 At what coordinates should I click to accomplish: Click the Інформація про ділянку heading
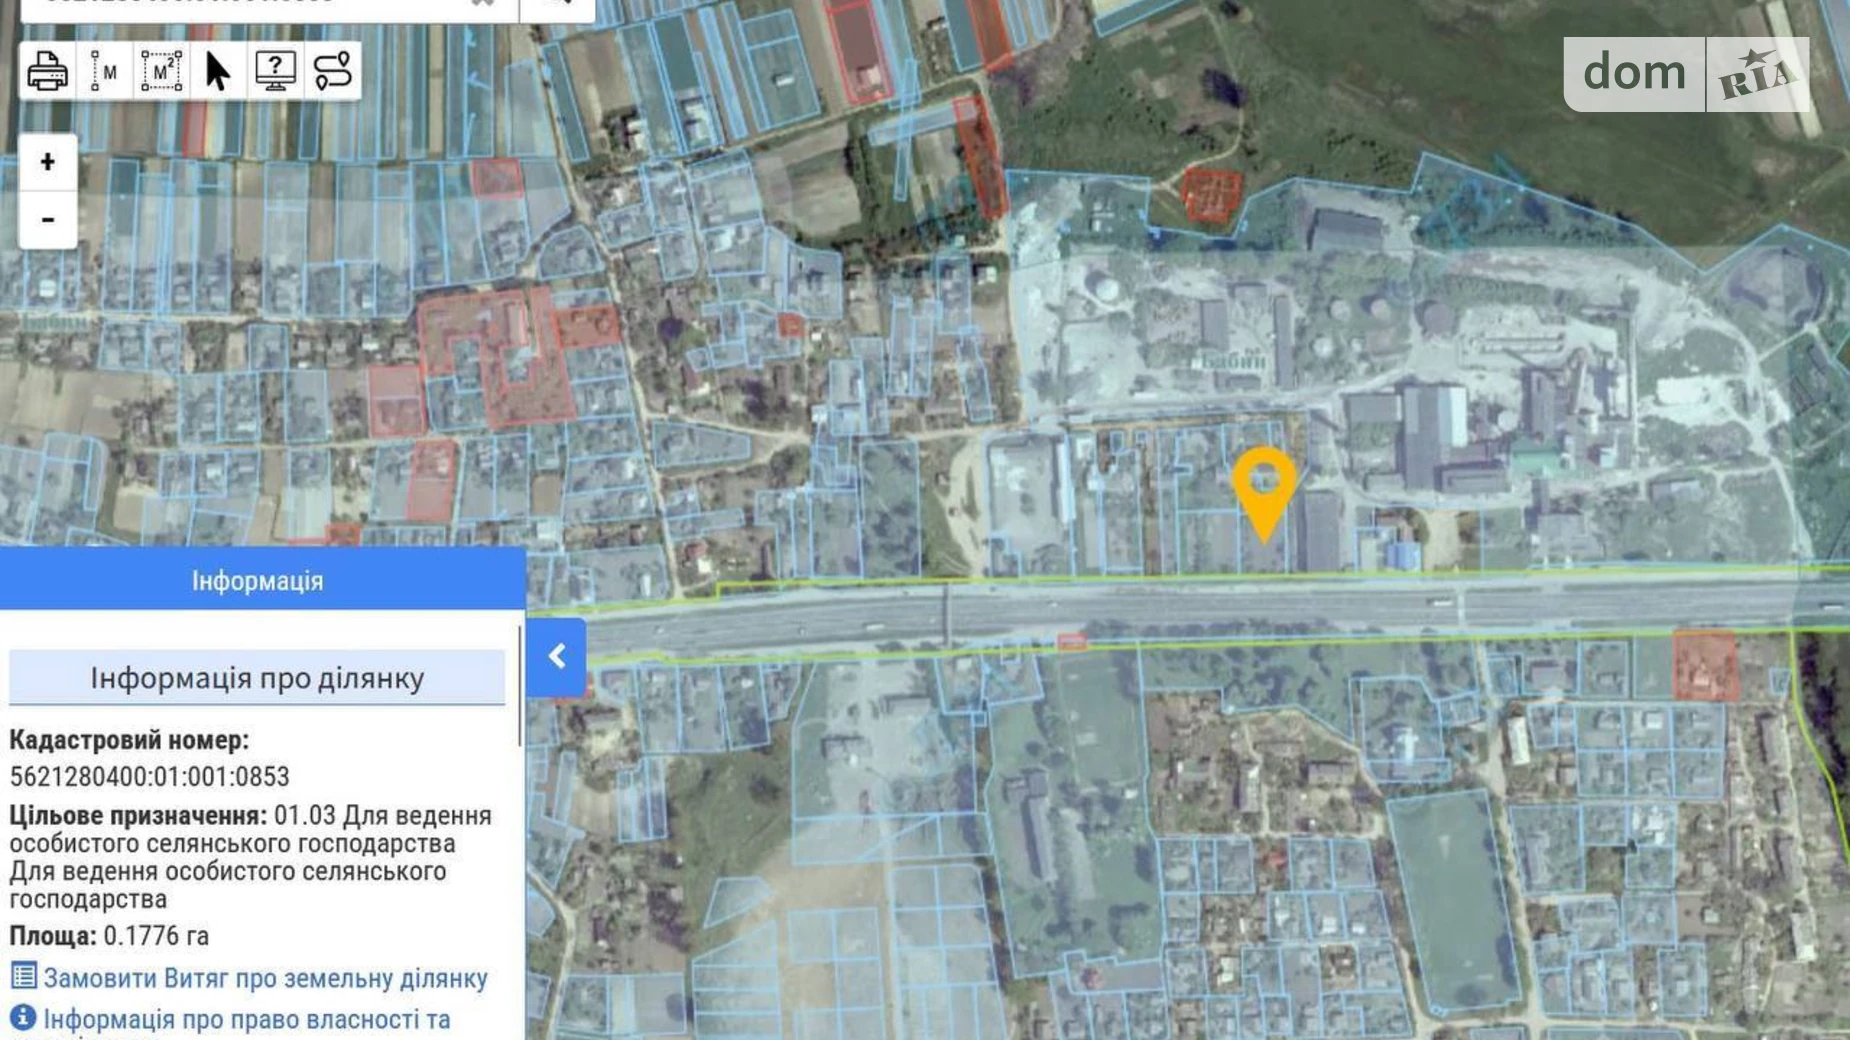point(257,678)
